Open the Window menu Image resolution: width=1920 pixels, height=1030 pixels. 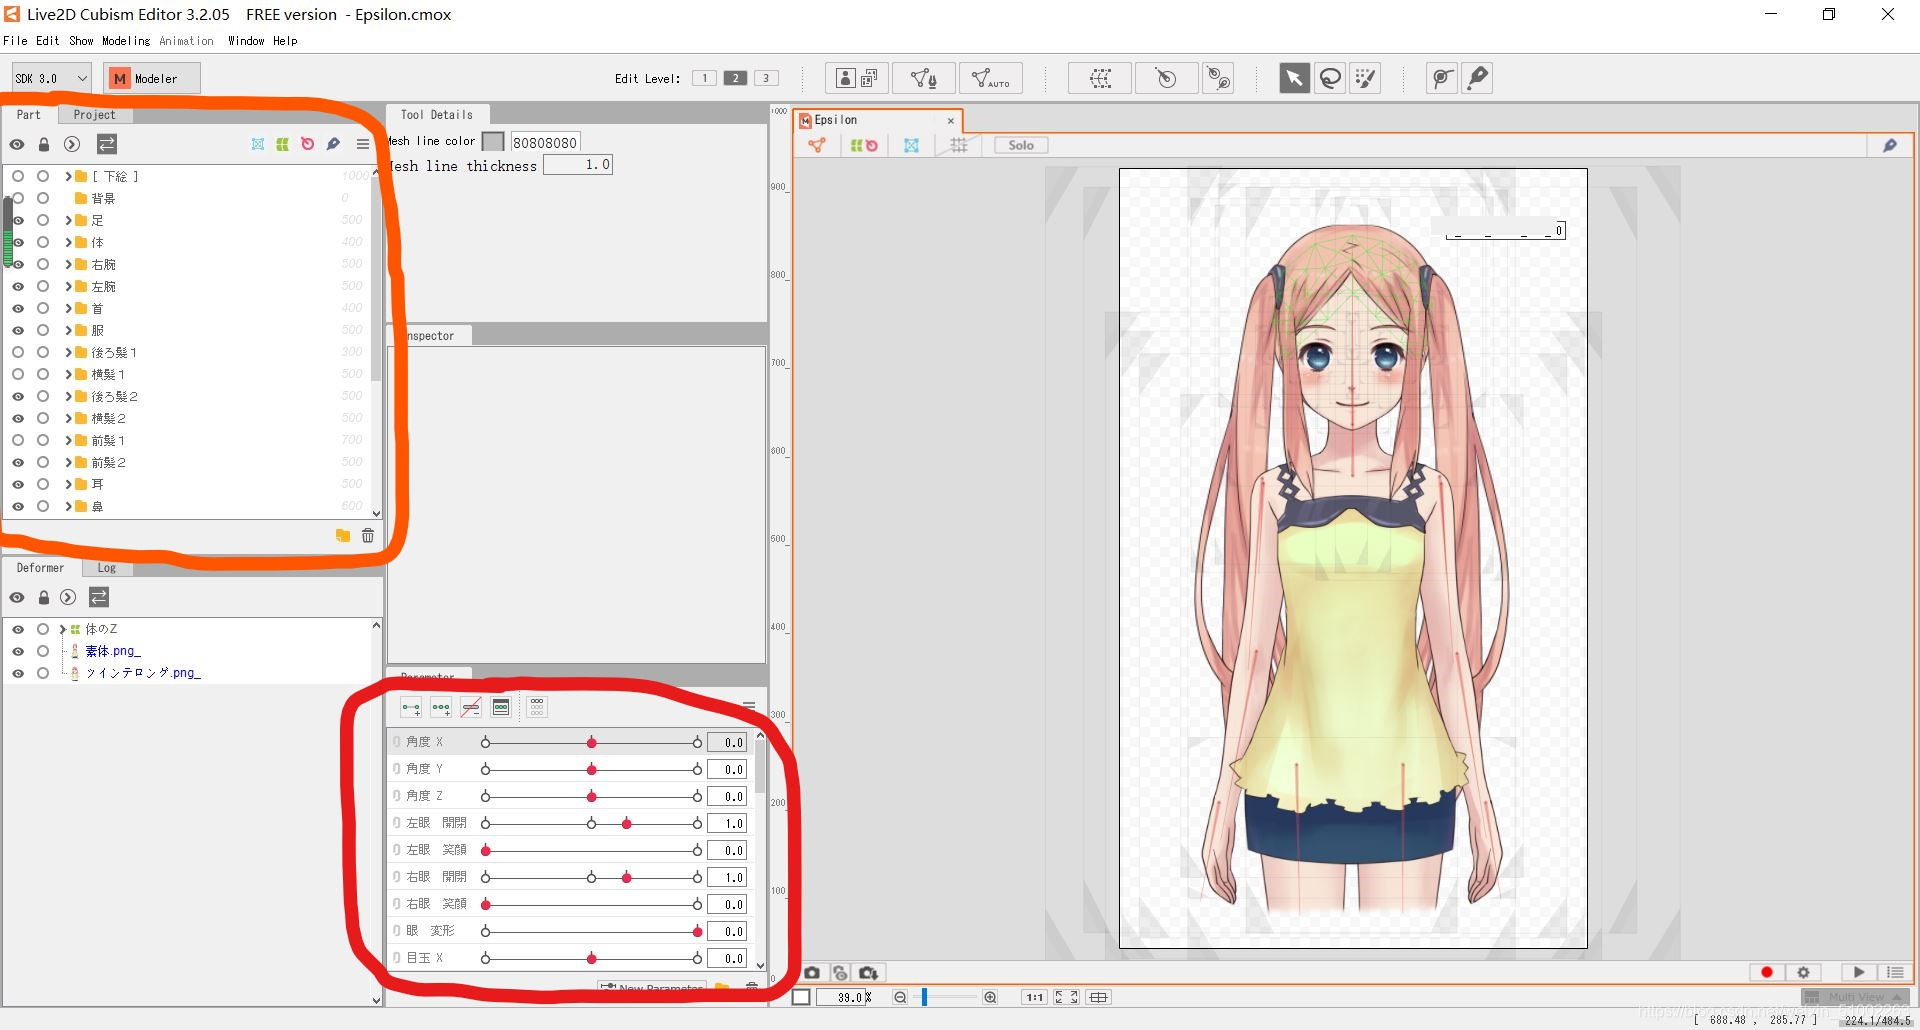246,41
